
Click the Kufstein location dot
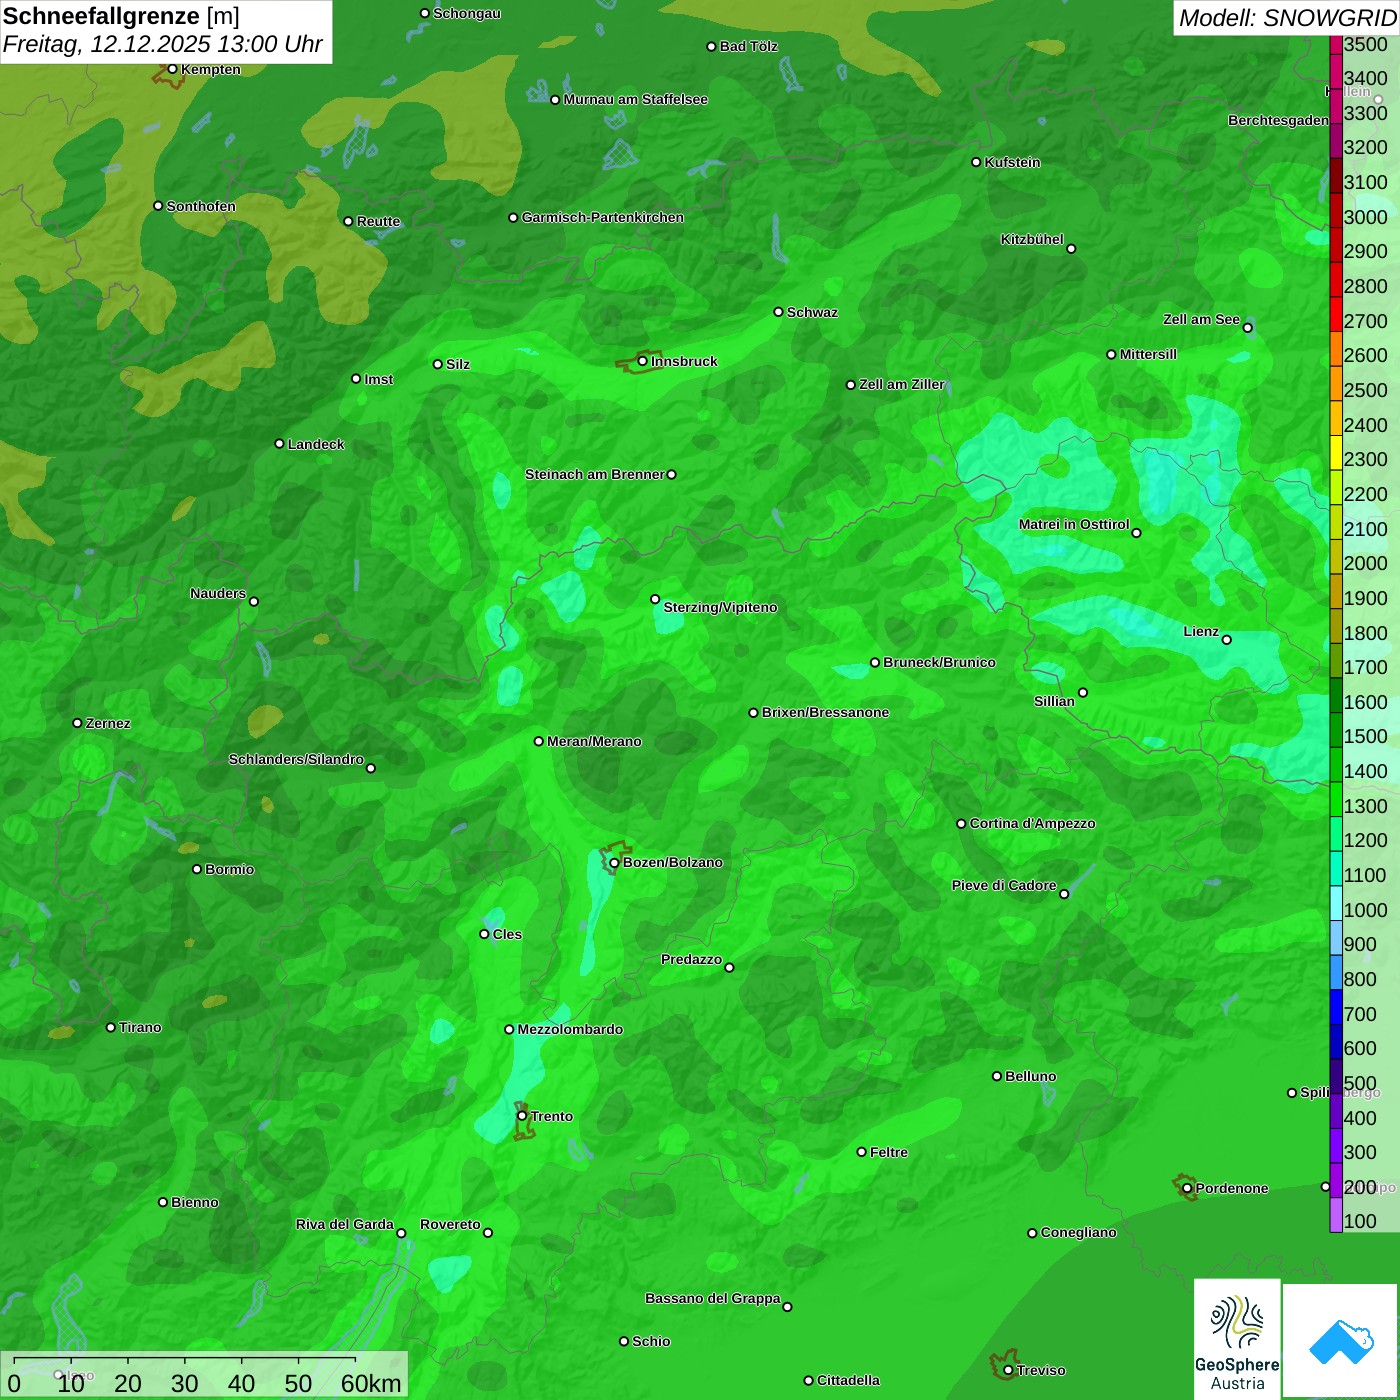(x=977, y=162)
